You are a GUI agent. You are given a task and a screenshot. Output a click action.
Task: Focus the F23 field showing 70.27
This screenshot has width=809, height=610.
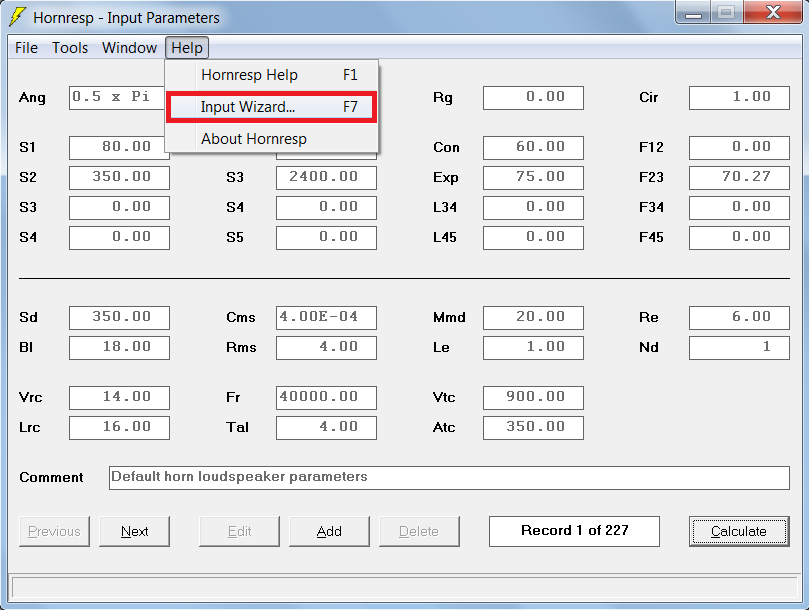tap(739, 178)
